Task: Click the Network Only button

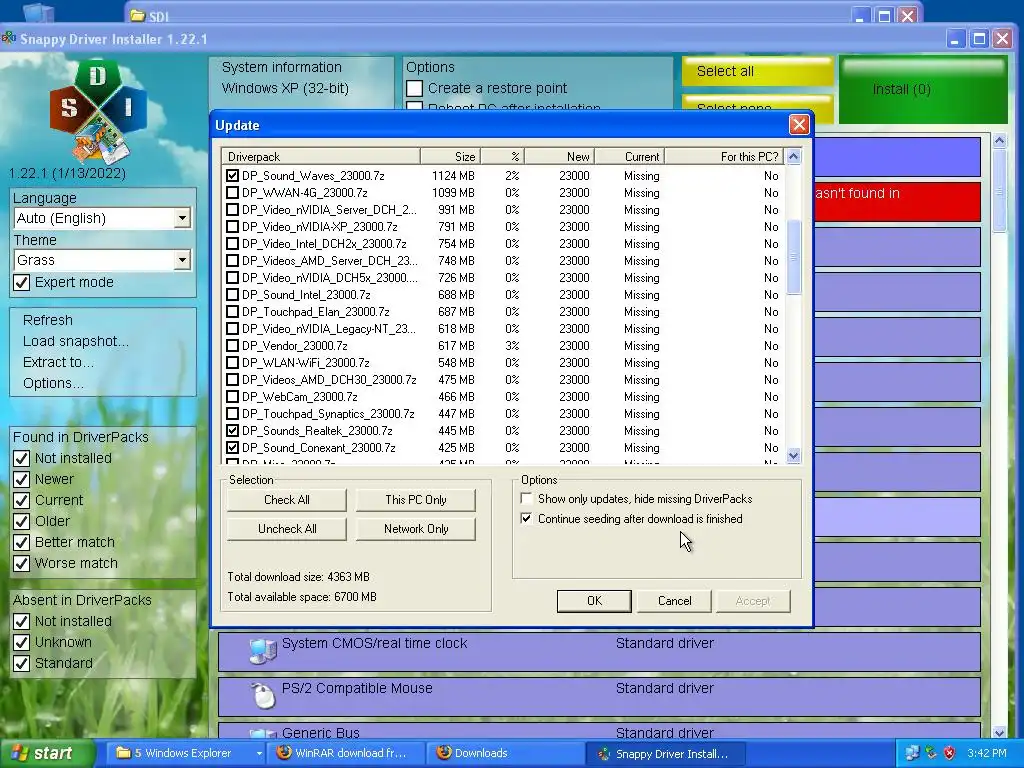Action: 415,528
